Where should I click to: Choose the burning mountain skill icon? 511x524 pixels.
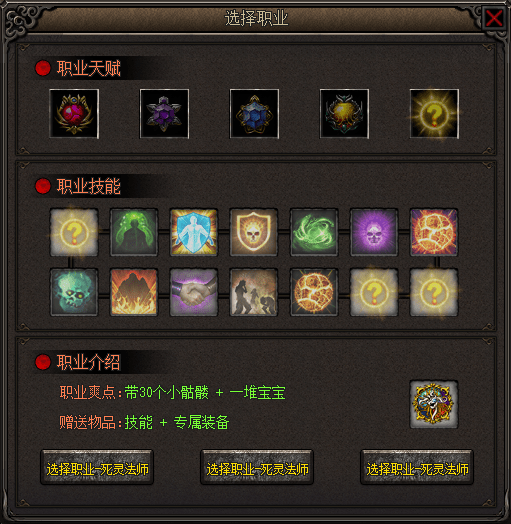pyautogui.click(x=134, y=292)
